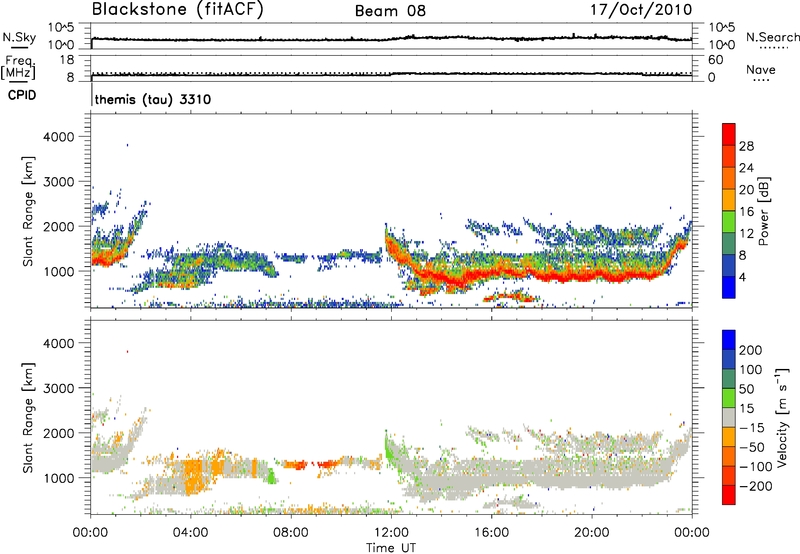Image resolution: width=800 pixels, height=554 pixels.
Task: Click the 'Beam 08' label
Action: 390,11
